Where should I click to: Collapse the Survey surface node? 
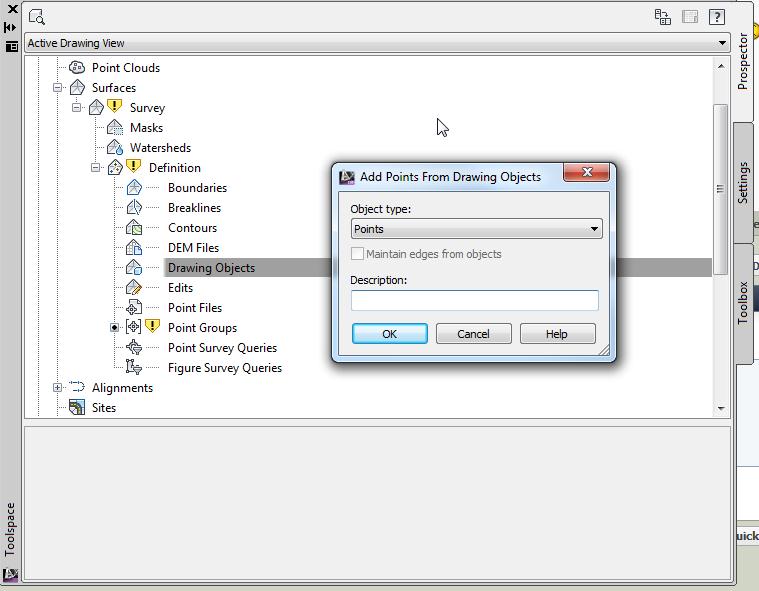click(76, 107)
